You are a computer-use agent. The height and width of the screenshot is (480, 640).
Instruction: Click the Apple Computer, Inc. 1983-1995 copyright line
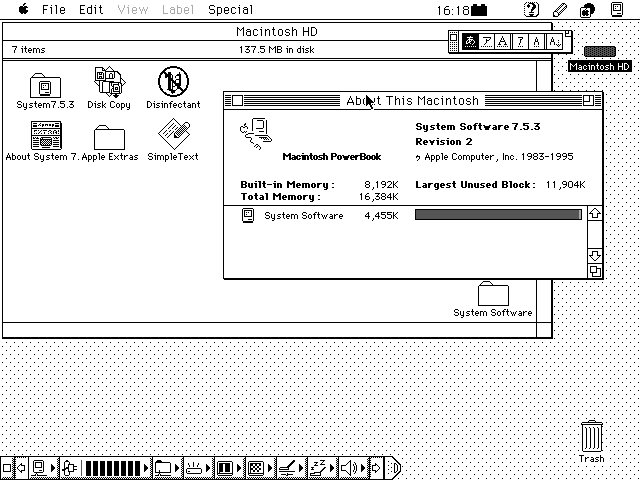pyautogui.click(x=494, y=157)
